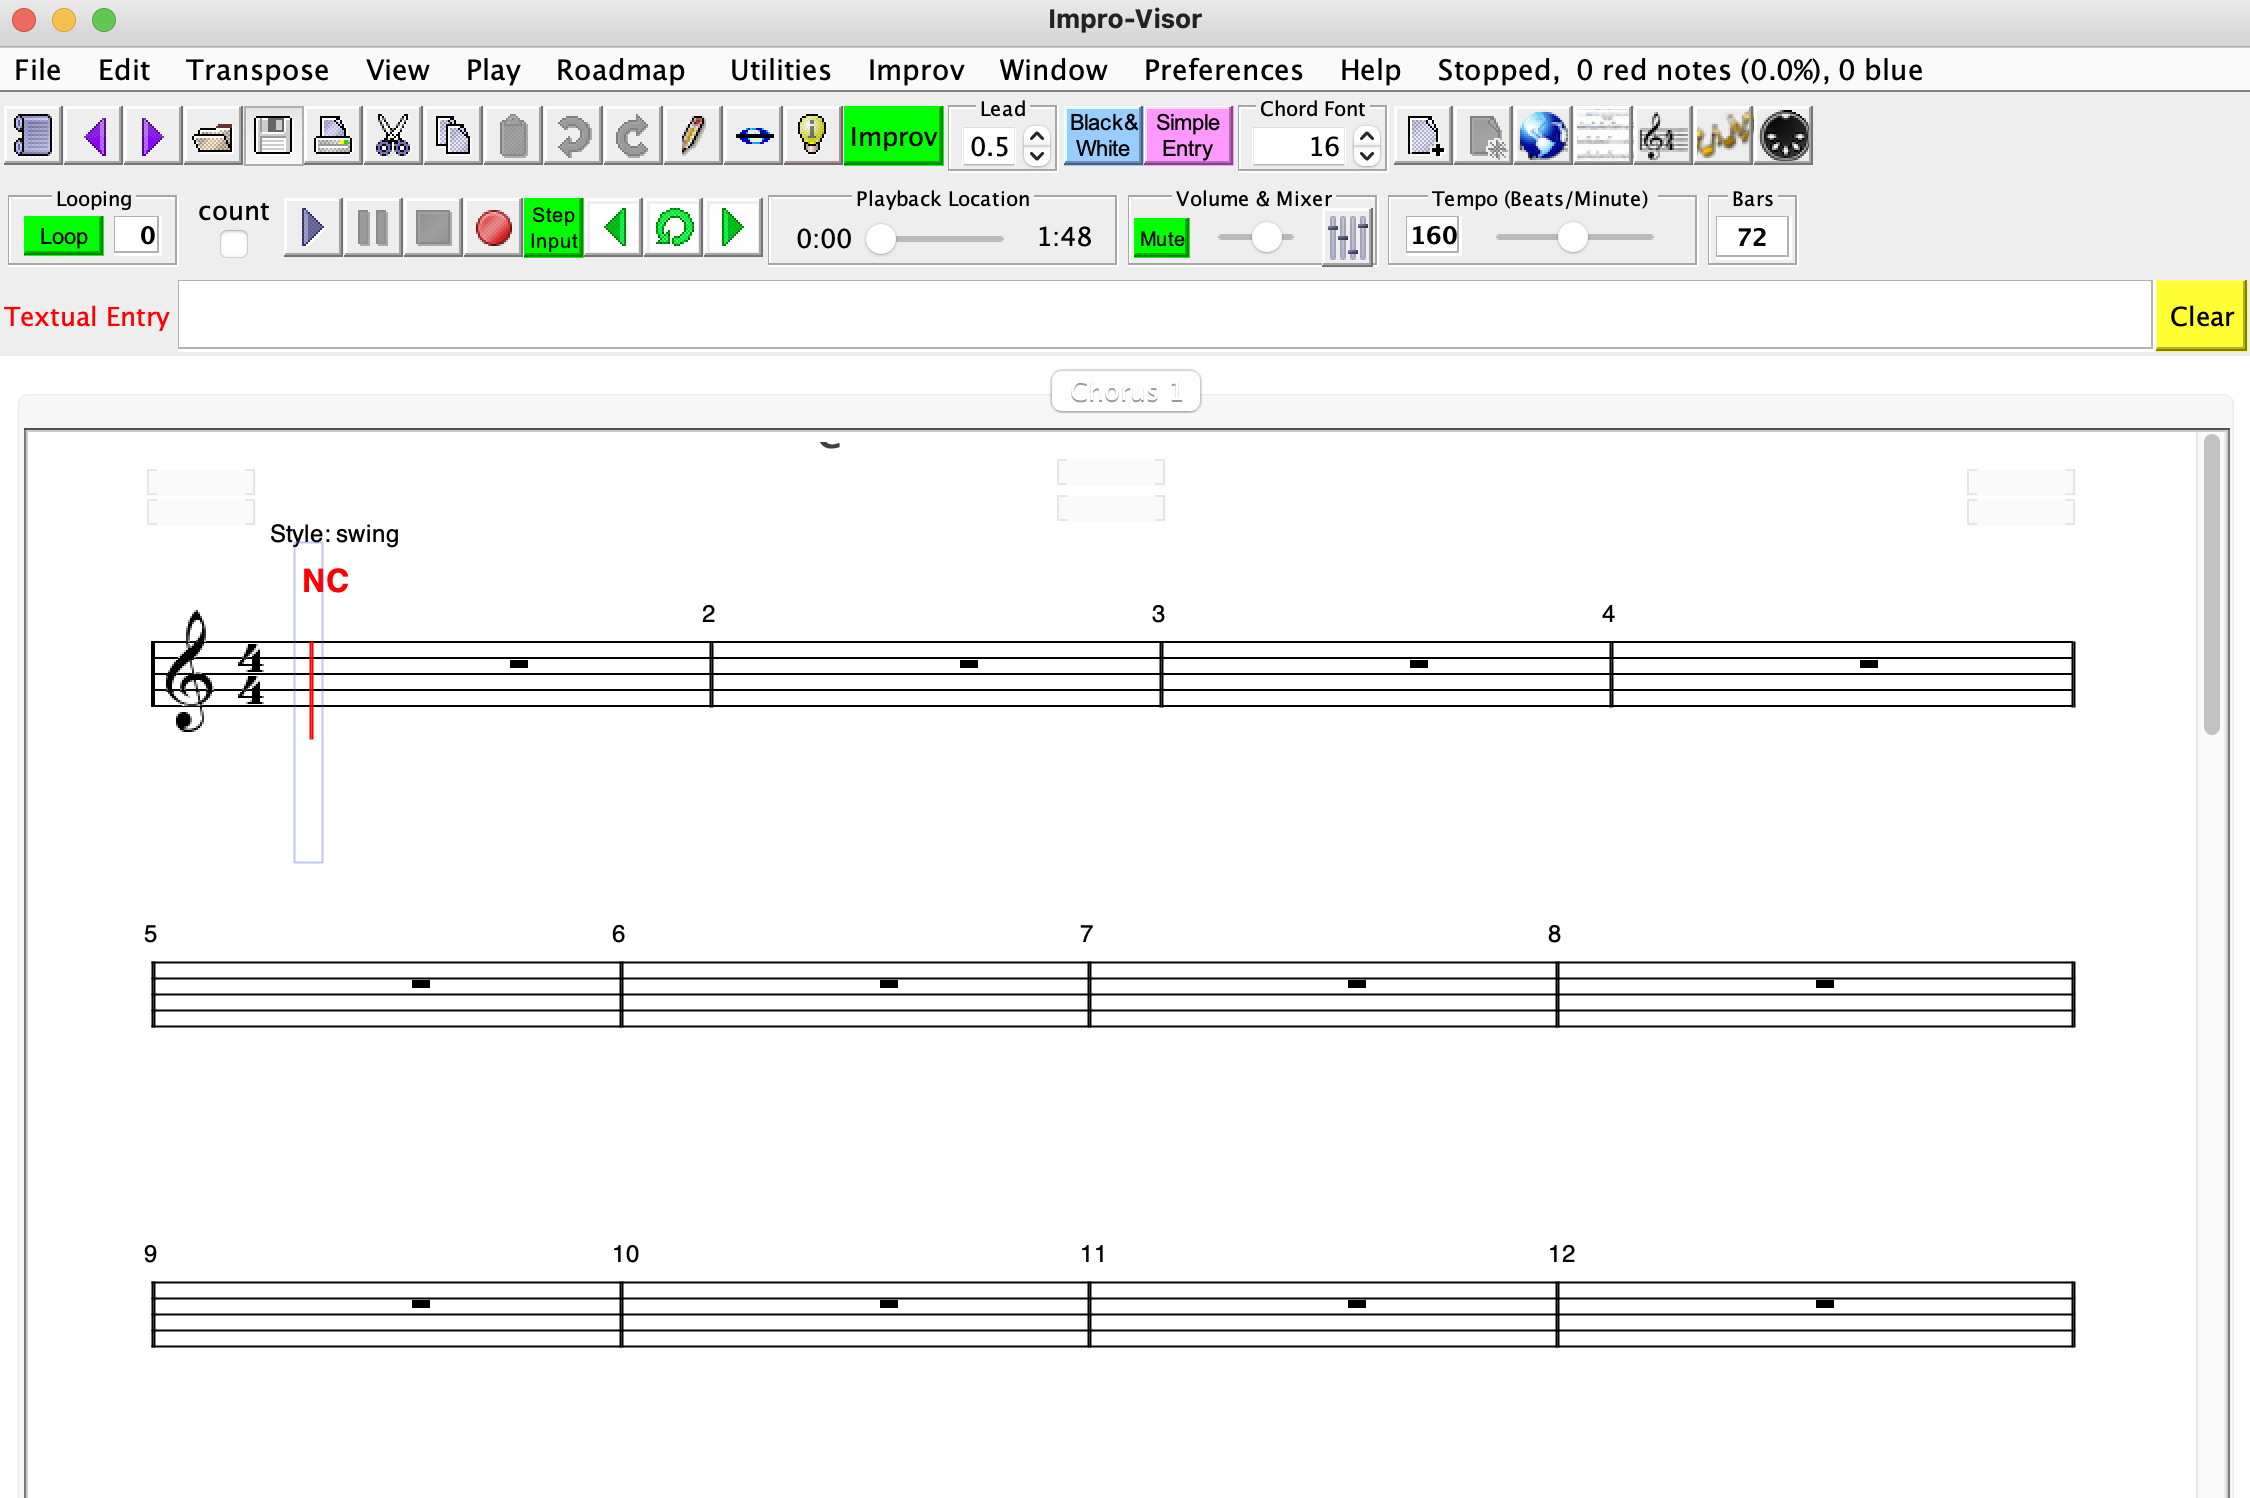The width and height of the screenshot is (2250, 1498).
Task: Click the red record button
Action: click(493, 228)
